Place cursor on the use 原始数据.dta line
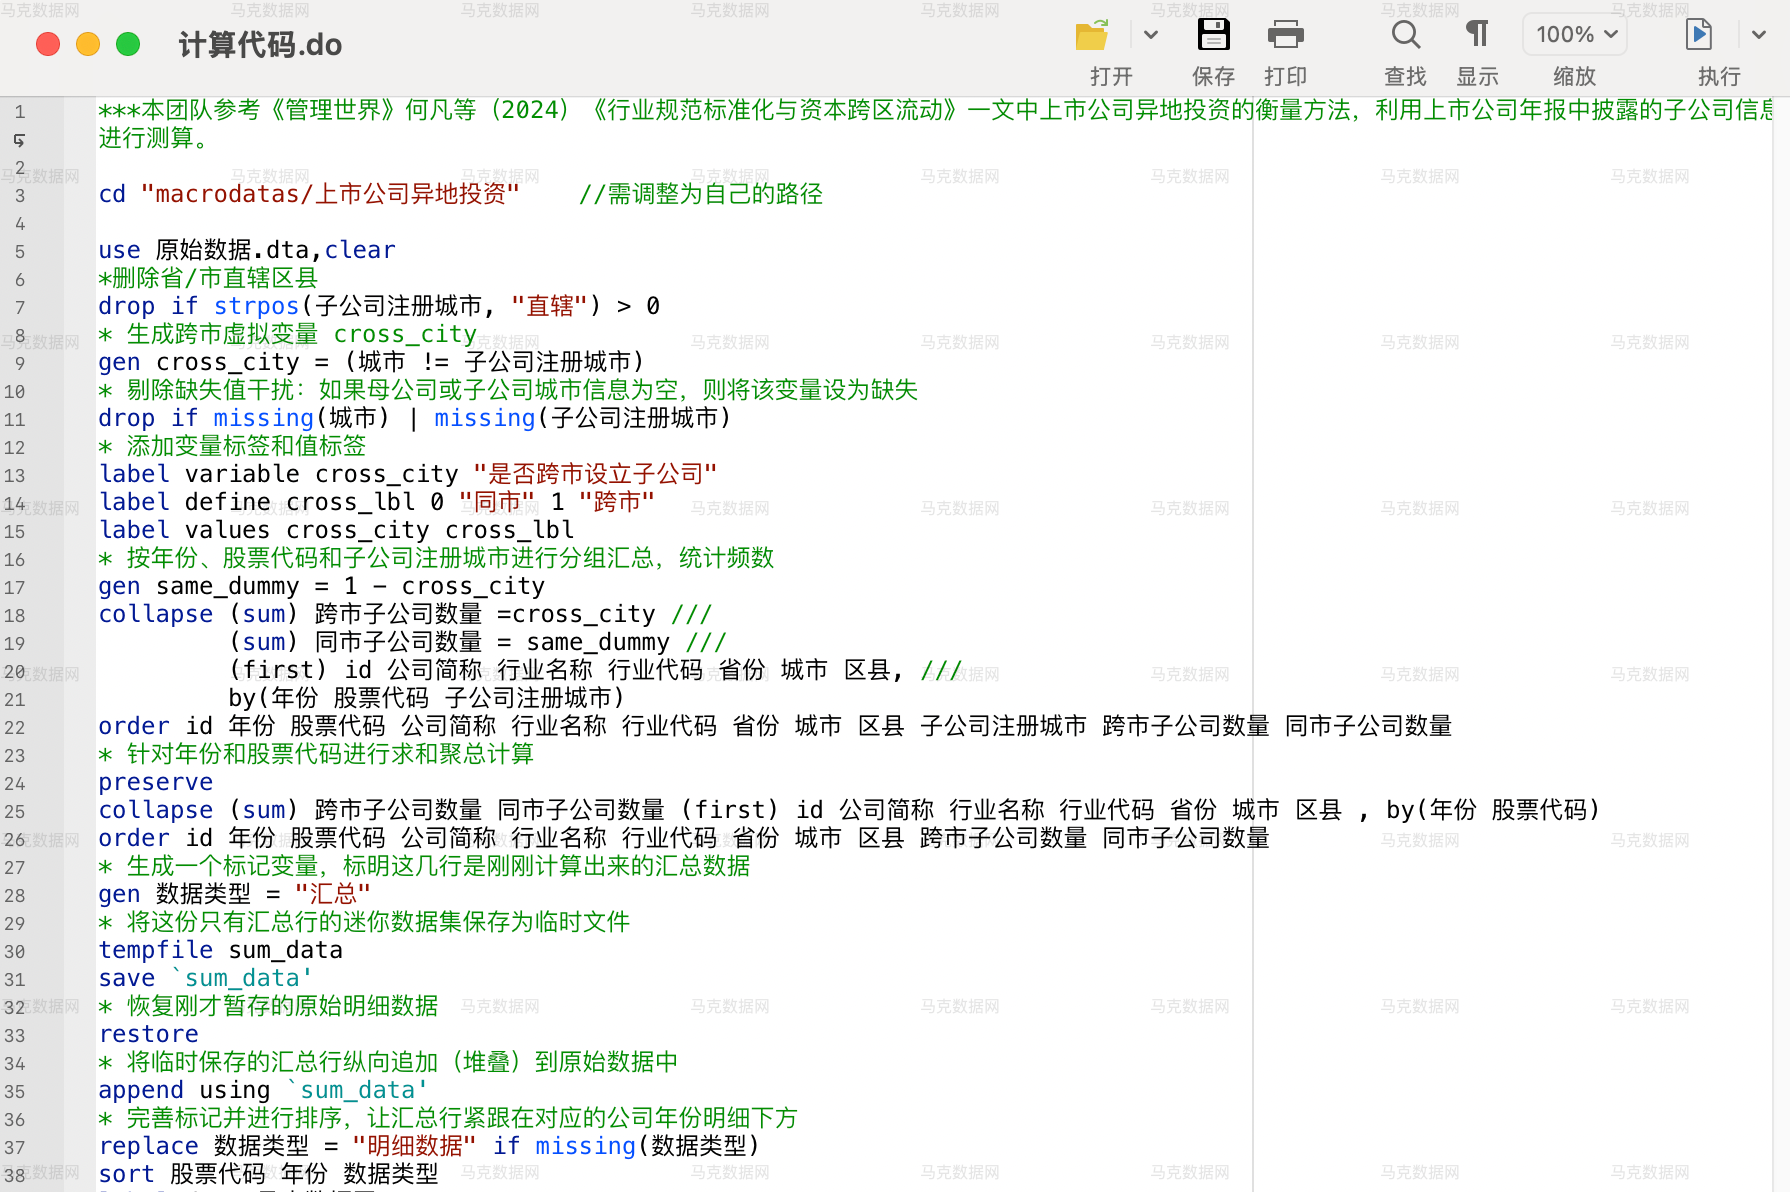The height and width of the screenshot is (1192, 1790). click(245, 250)
